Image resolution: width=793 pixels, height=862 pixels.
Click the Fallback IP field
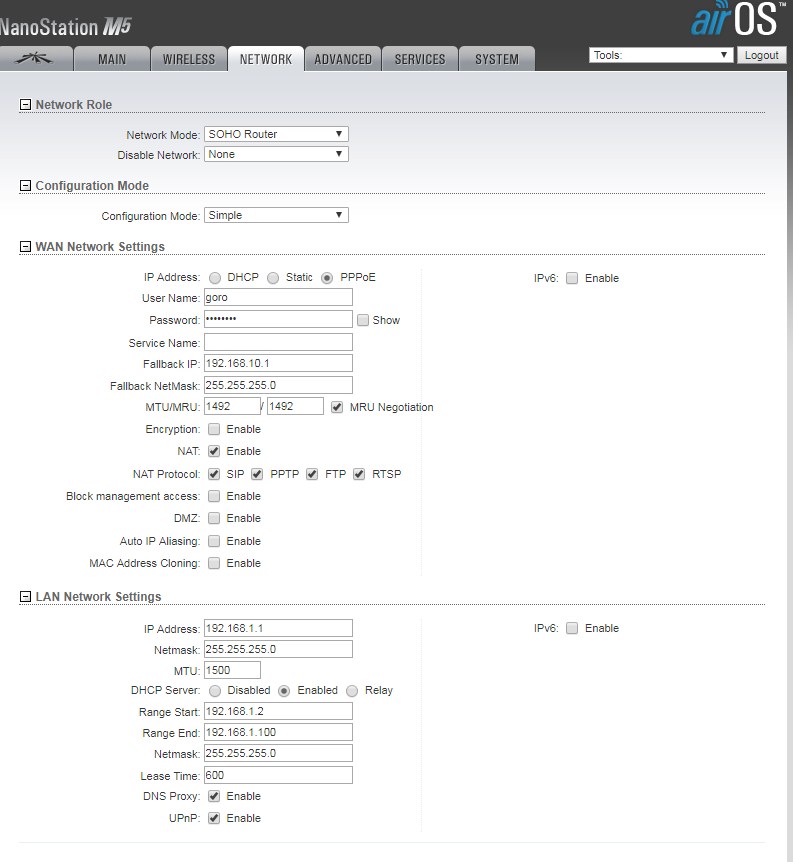click(278, 363)
